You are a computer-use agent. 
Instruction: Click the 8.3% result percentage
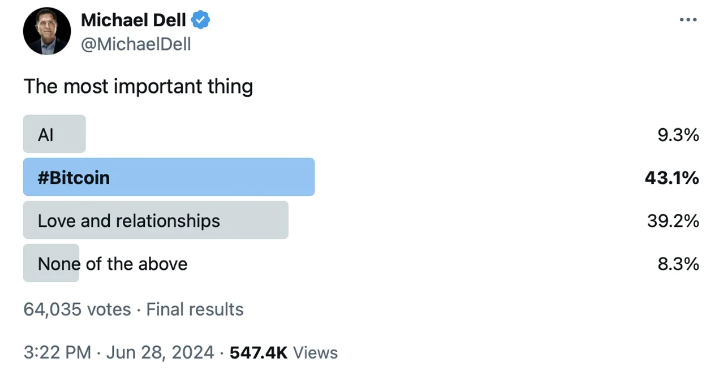tap(678, 264)
